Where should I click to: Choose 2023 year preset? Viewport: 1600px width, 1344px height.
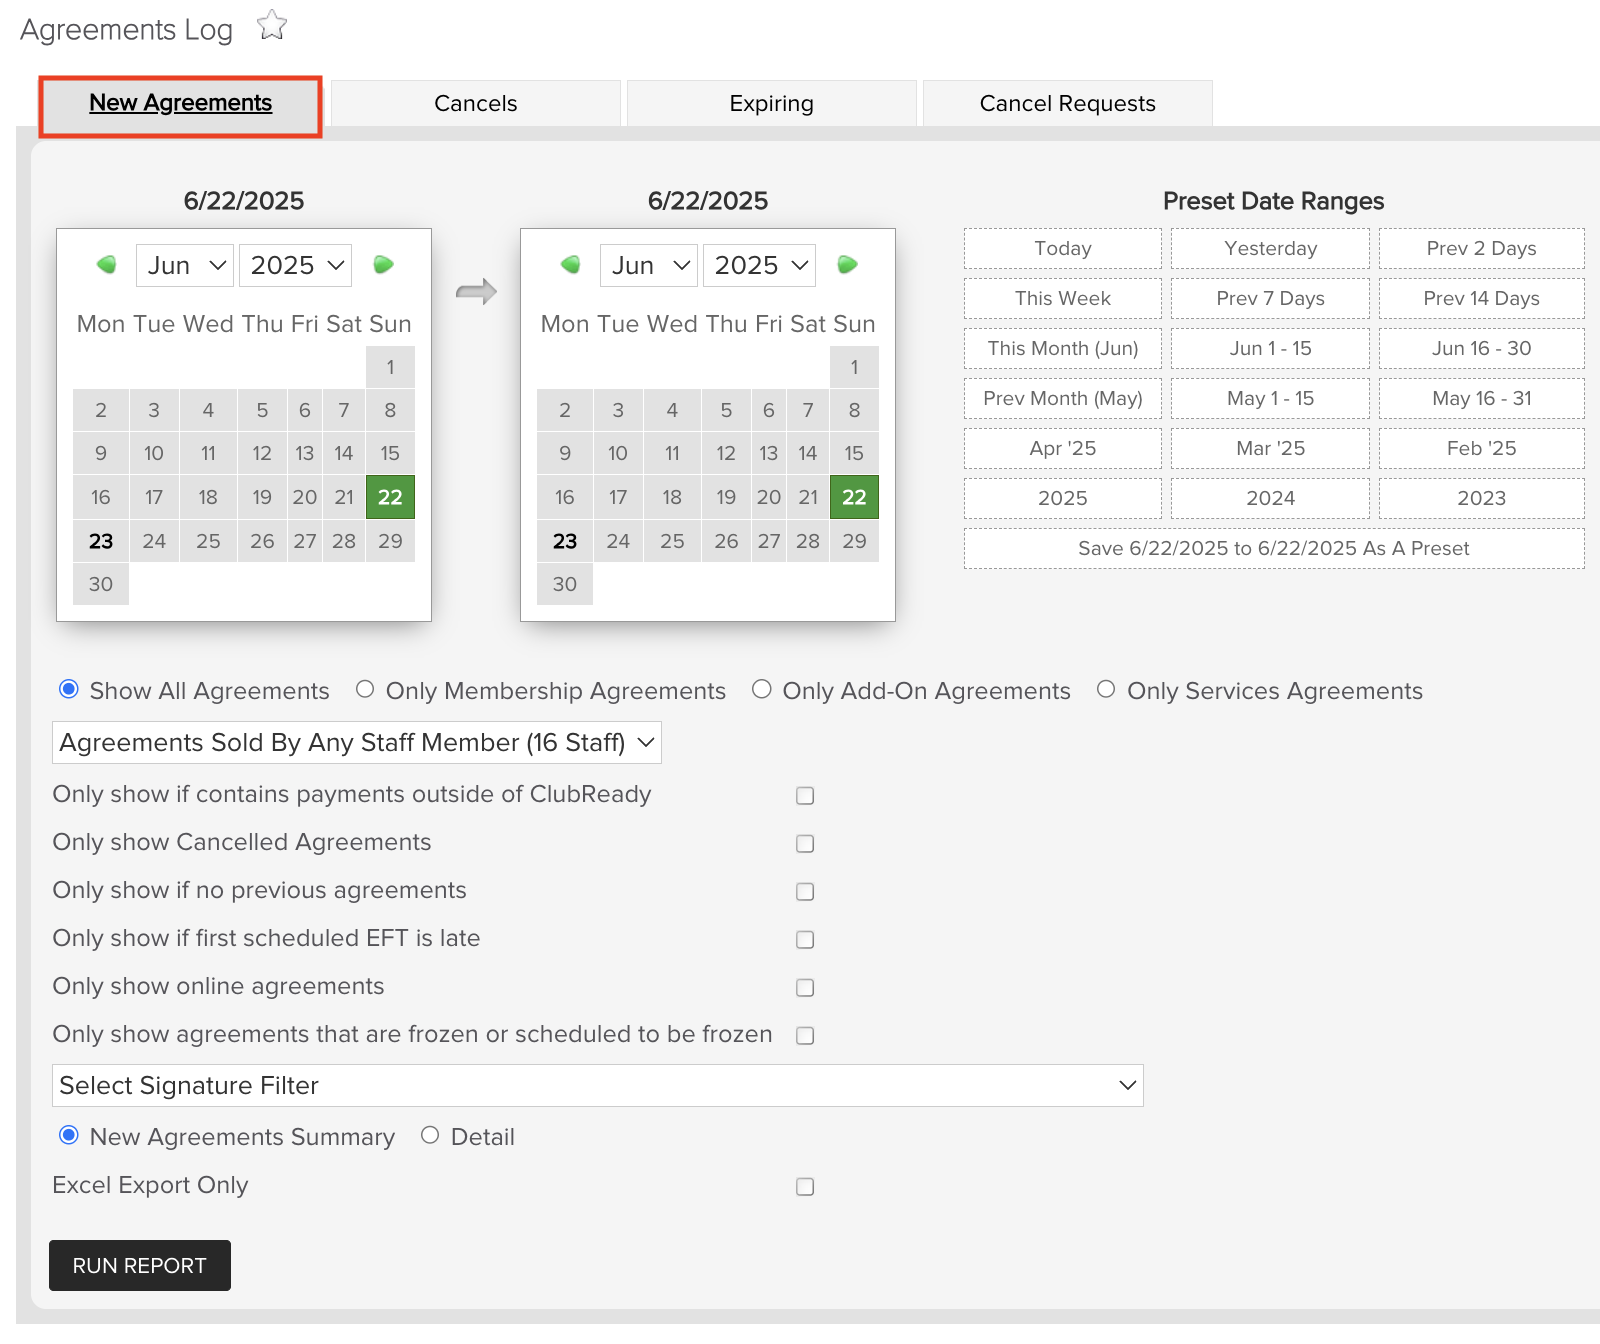pos(1482,499)
